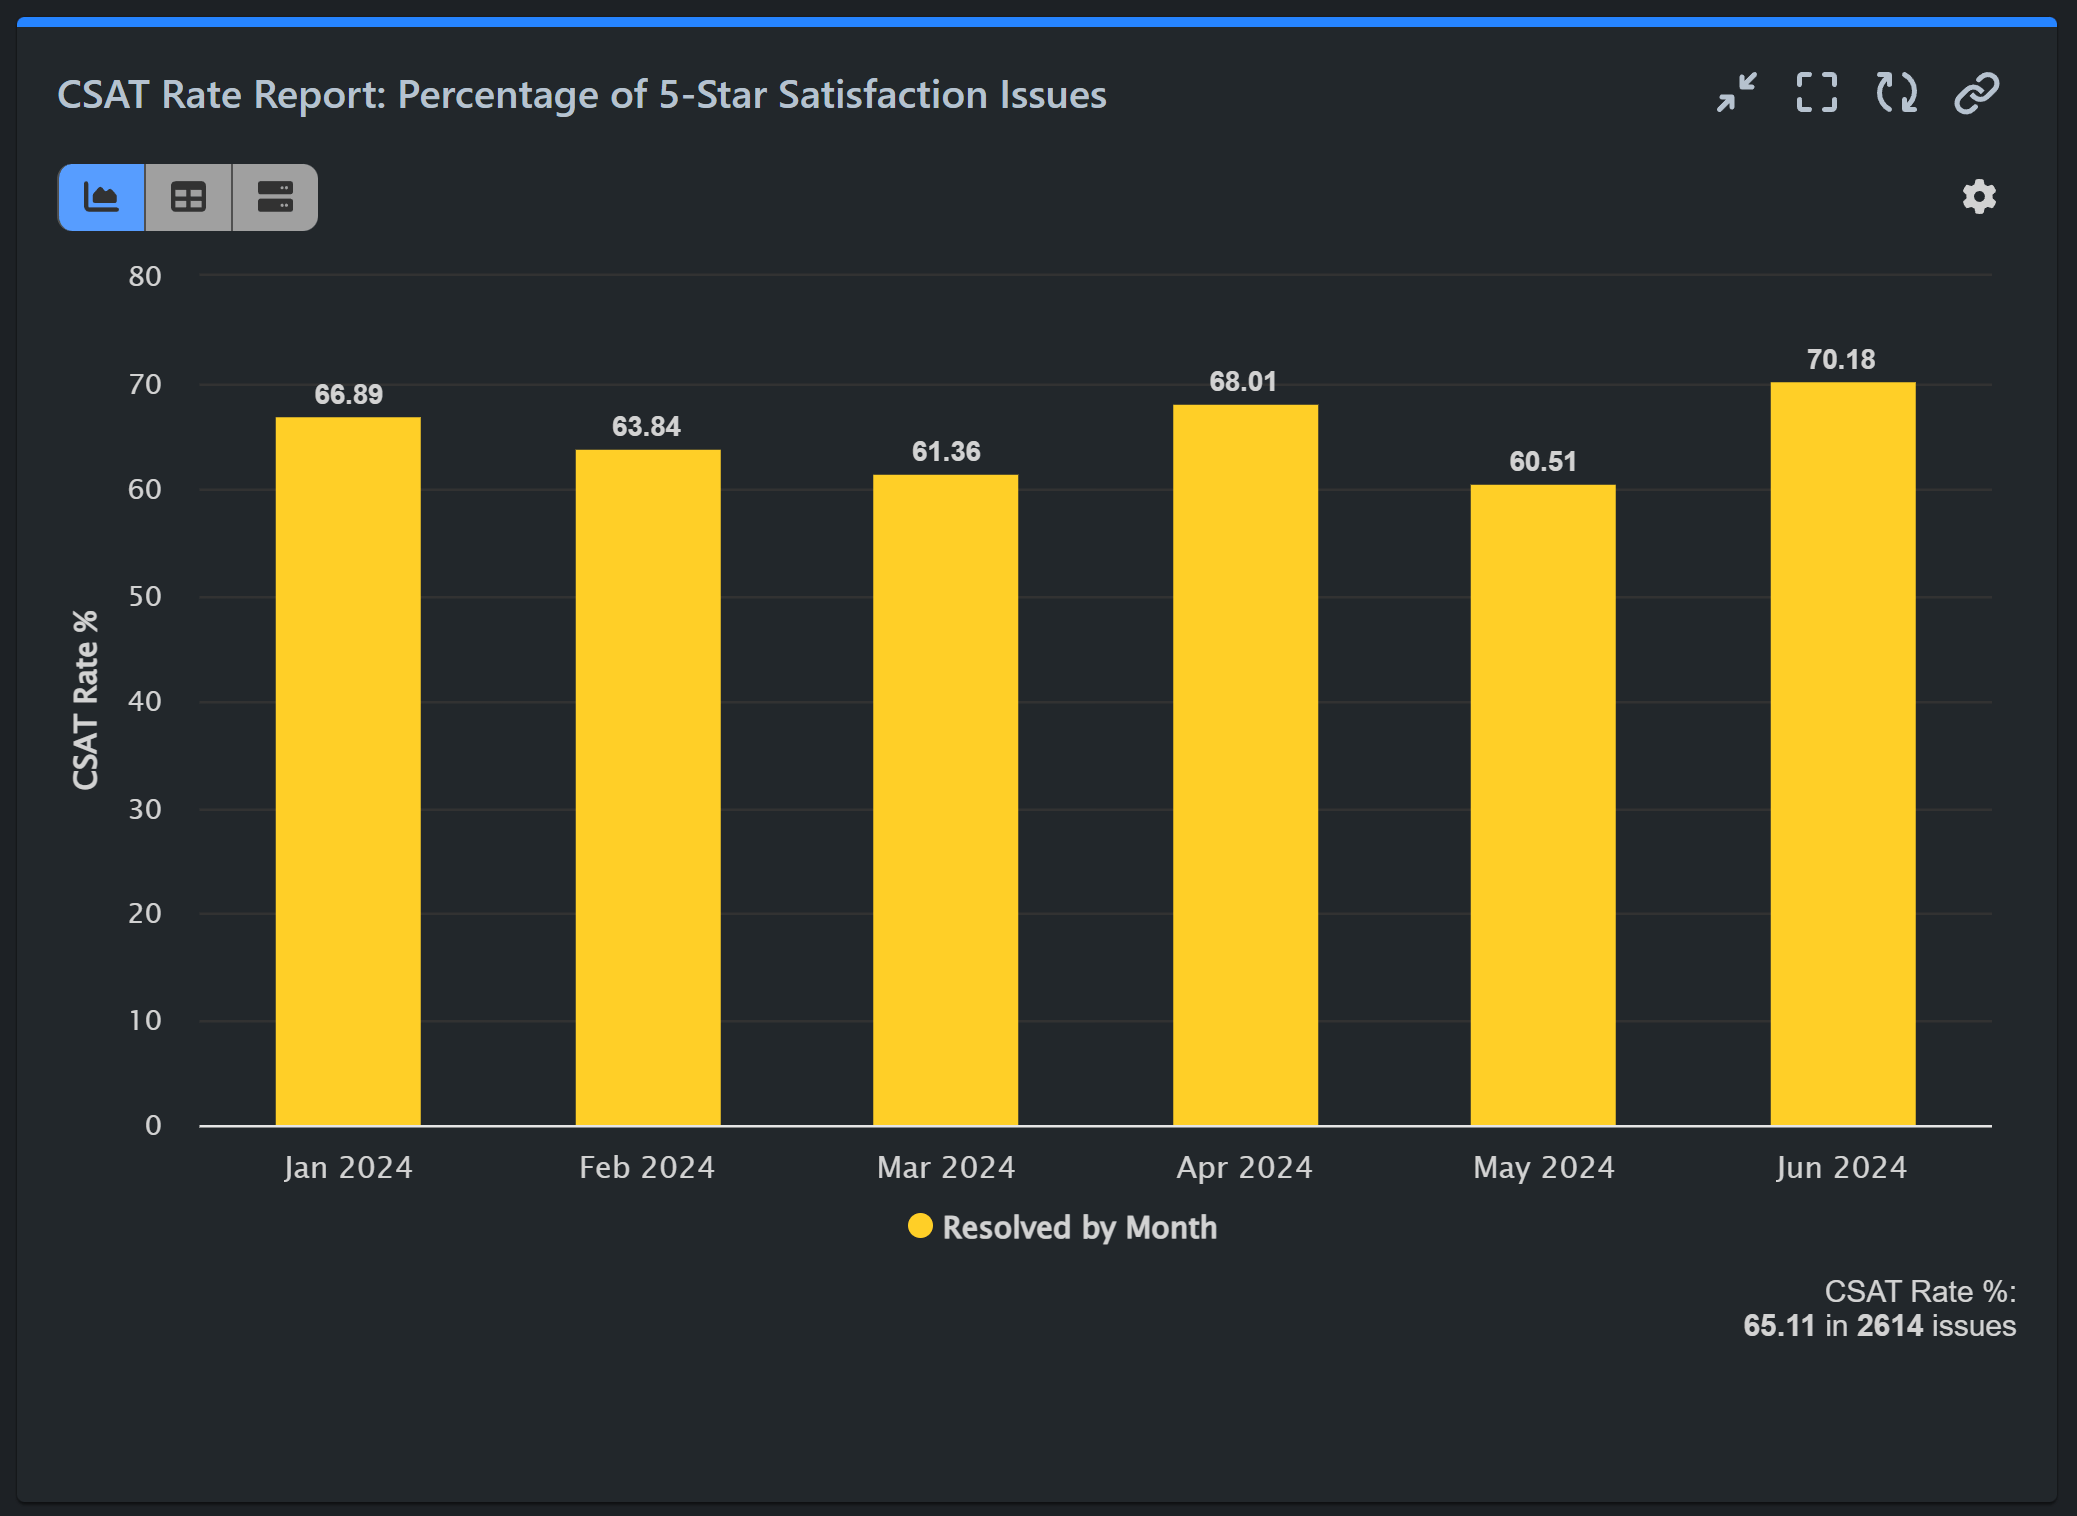Toggle the Resolved by Month legend
The image size is (2077, 1516).
[1061, 1227]
